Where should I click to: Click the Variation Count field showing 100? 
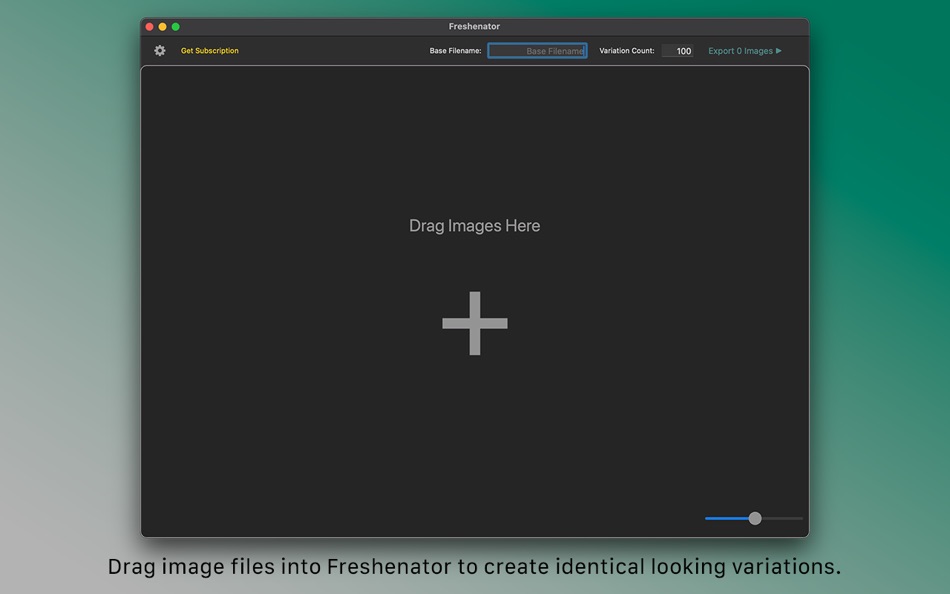tap(678, 50)
